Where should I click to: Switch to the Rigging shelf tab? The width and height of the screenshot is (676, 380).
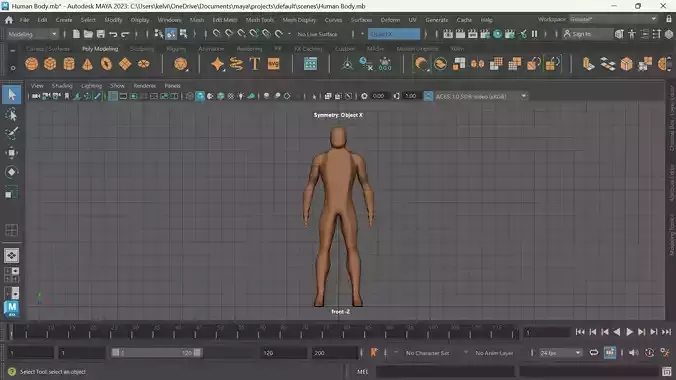pyautogui.click(x=176, y=49)
